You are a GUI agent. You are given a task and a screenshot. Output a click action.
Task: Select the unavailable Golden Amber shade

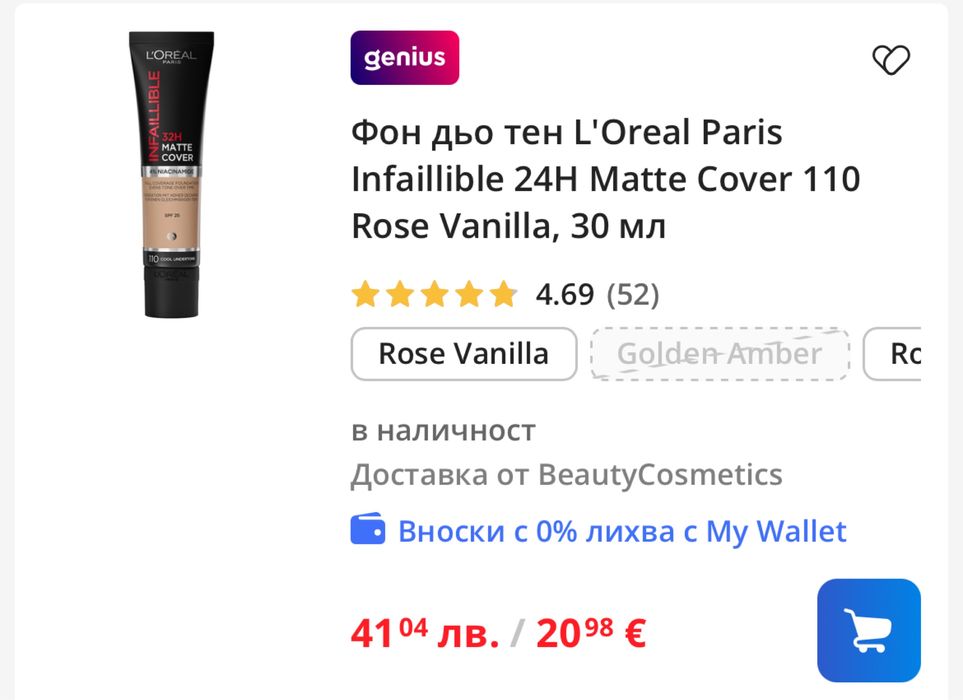[720, 354]
